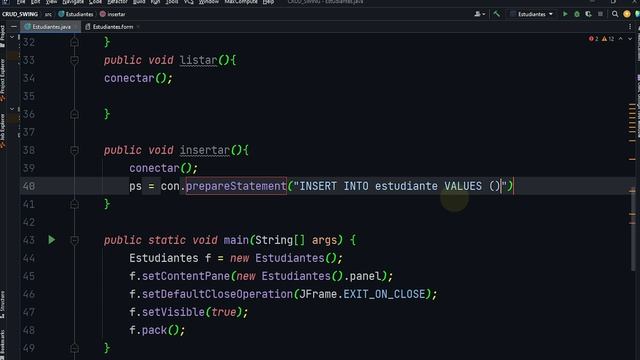Screen dimensions: 640x360
Task: Open the Job Explorer sidebar panel
Action: pos(2,131)
